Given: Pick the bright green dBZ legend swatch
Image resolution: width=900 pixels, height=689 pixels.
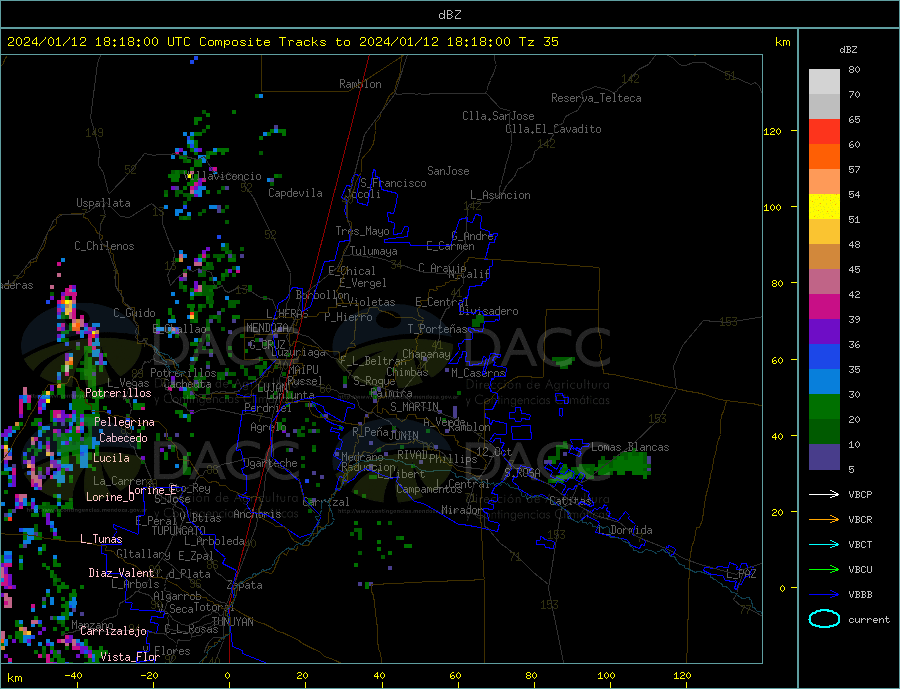Looking at the screenshot, I should pyautogui.click(x=824, y=407).
